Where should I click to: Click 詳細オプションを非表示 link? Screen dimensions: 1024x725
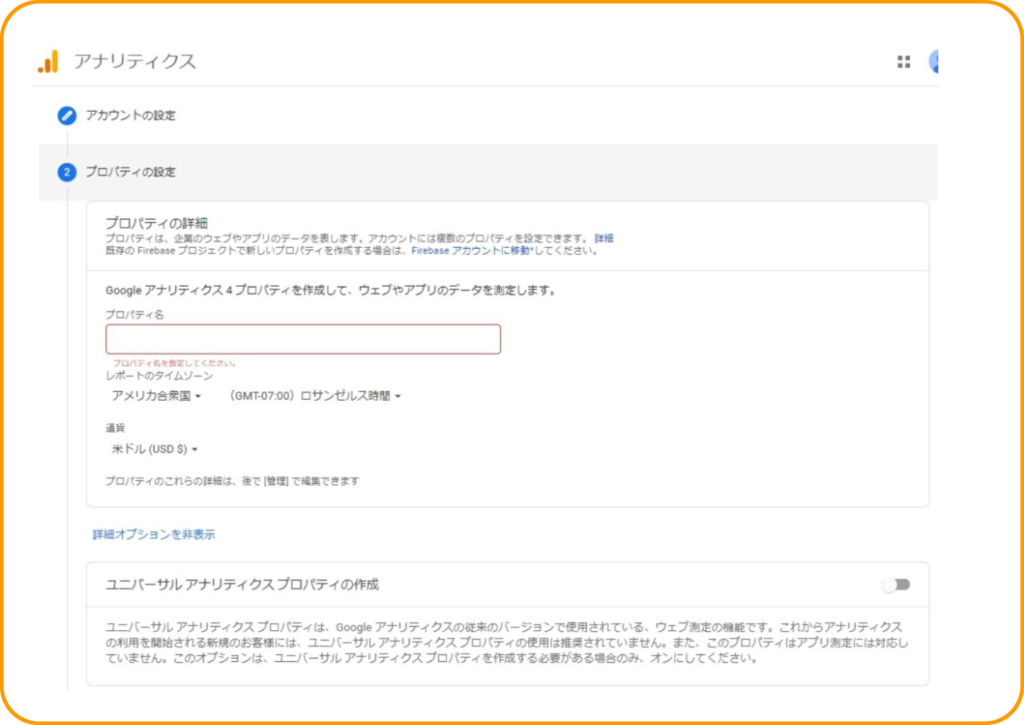(x=153, y=534)
